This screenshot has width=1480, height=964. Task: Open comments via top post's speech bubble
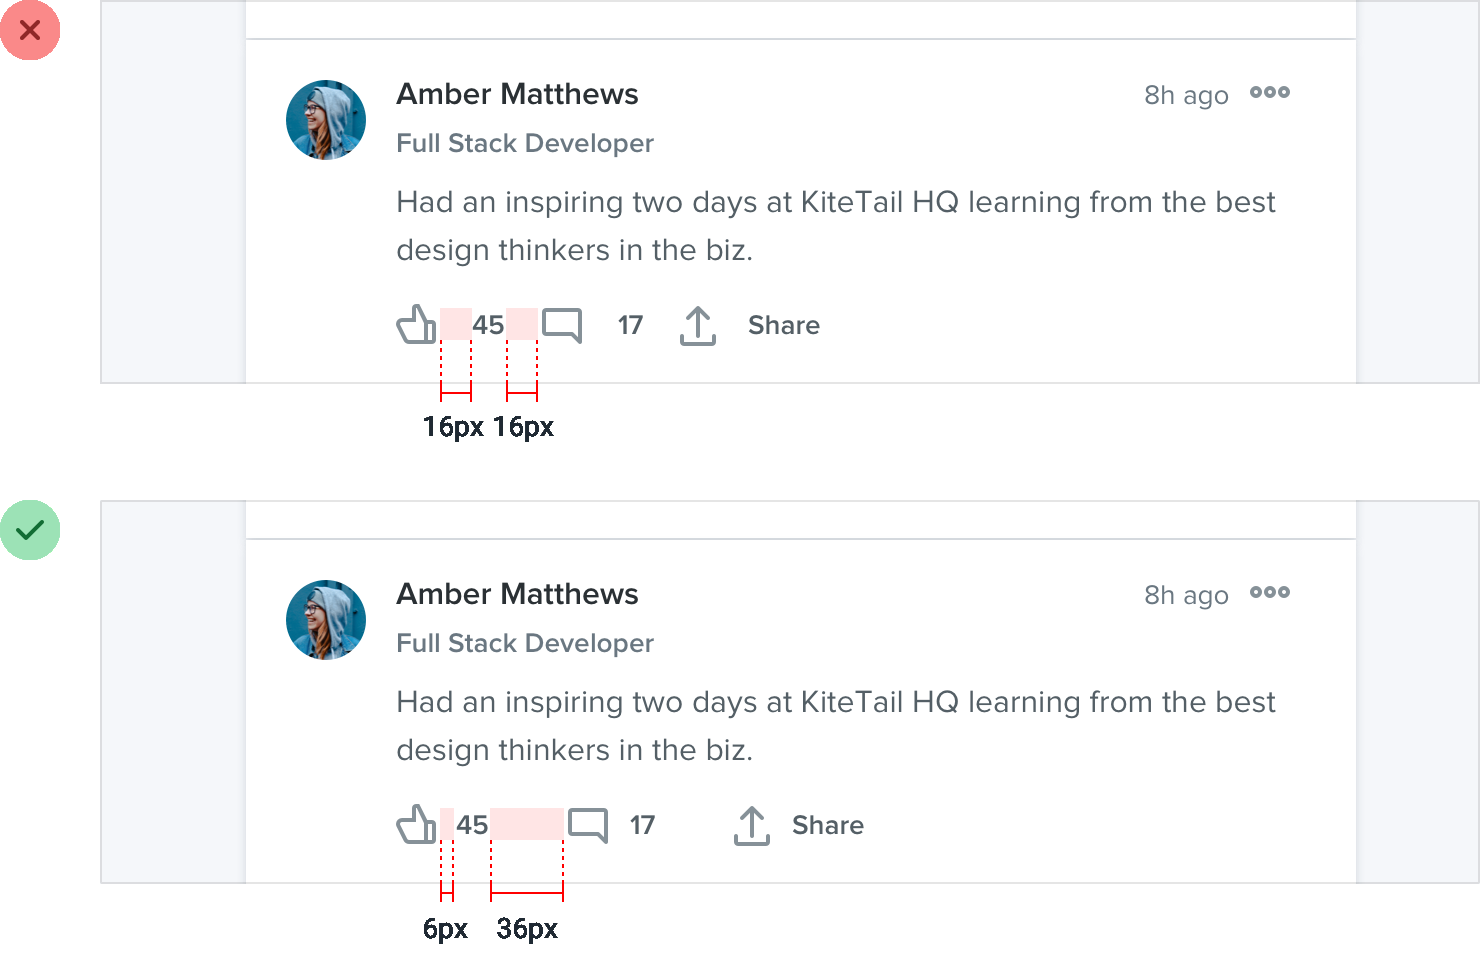tap(562, 325)
